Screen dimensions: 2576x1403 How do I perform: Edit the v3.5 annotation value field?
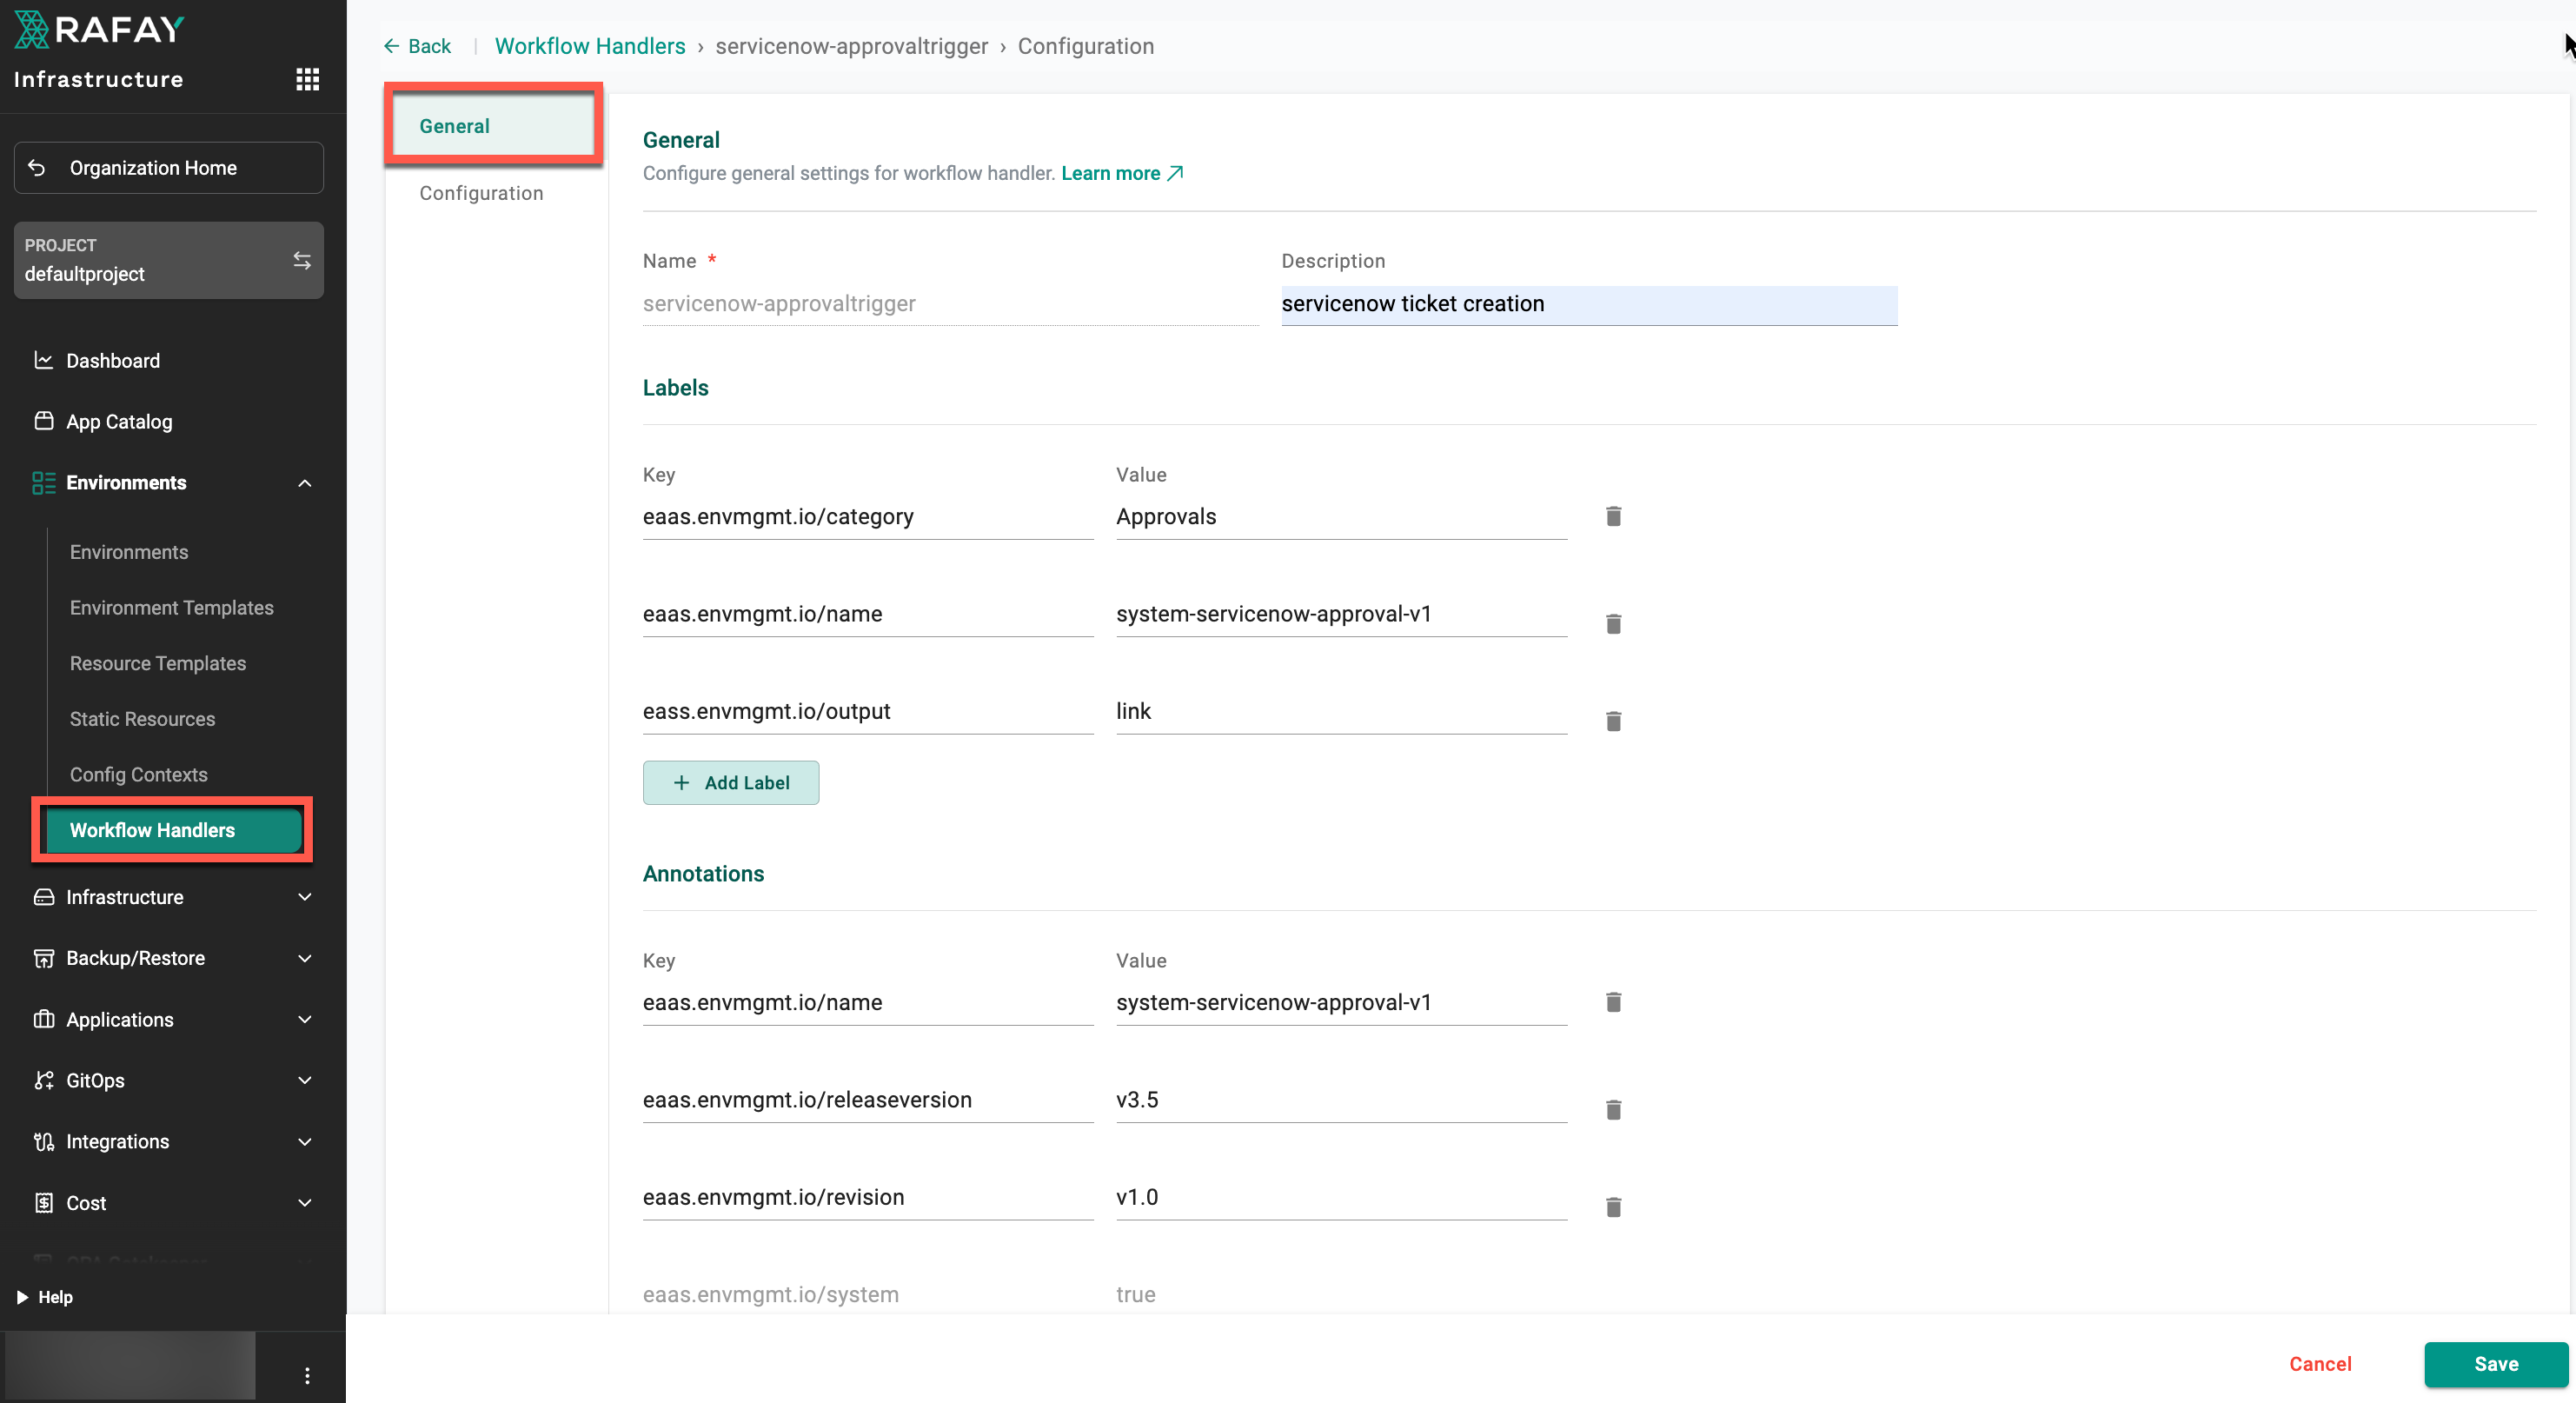tap(1341, 1100)
